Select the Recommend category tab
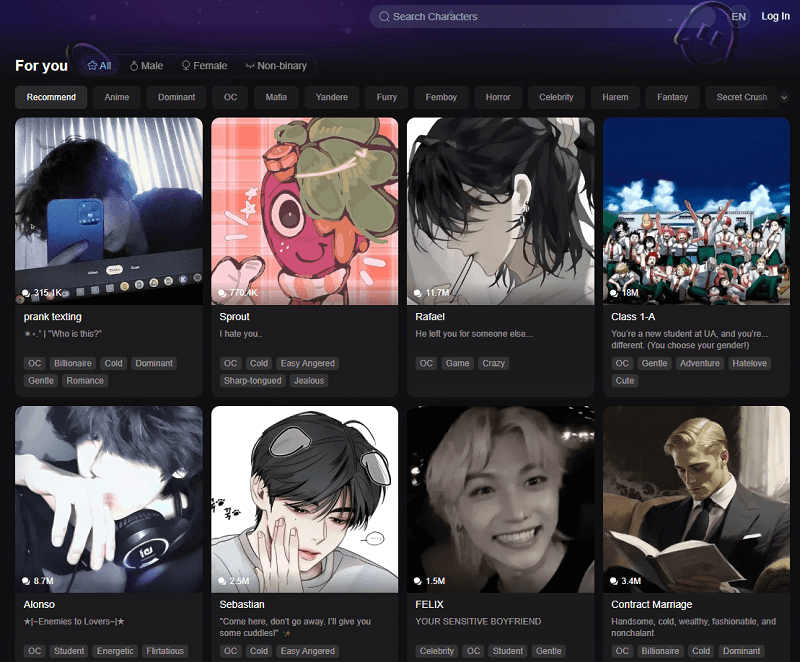 point(51,97)
